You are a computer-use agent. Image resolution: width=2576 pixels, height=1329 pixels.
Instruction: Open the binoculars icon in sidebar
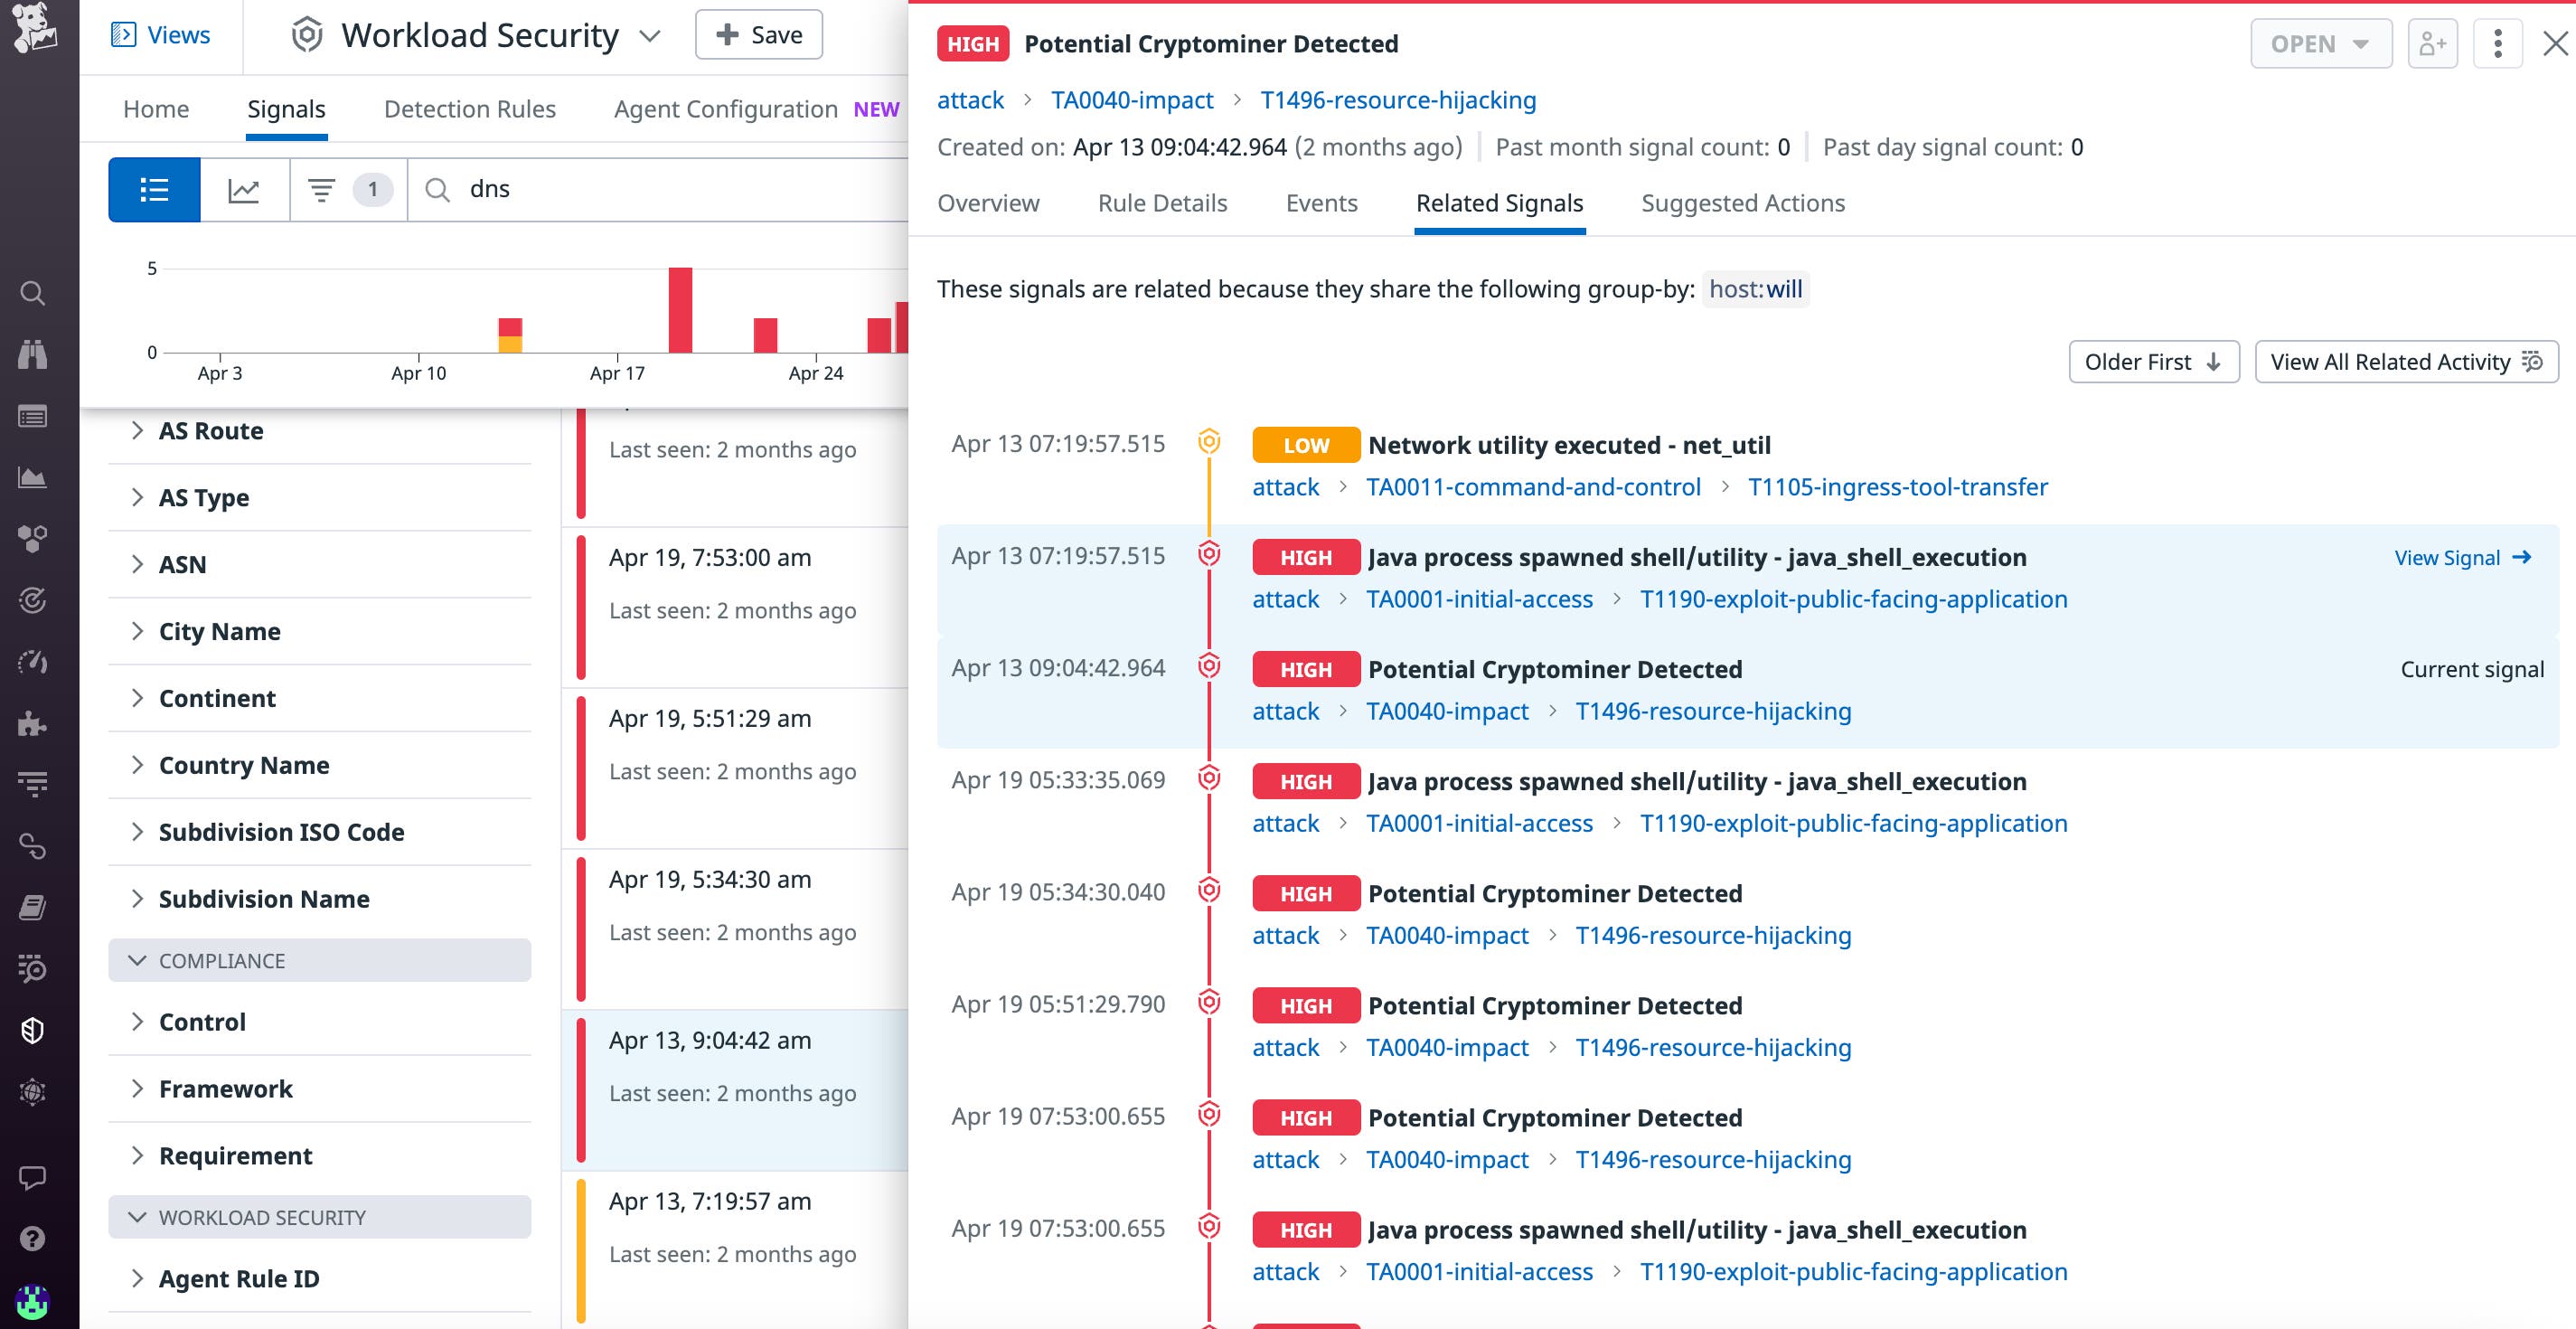pyautogui.click(x=32, y=354)
